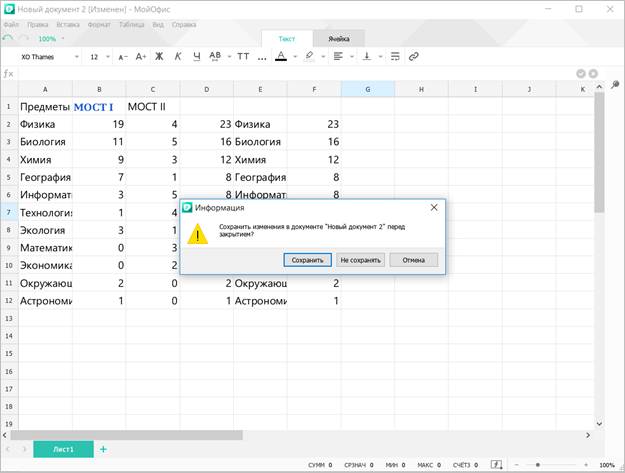Image resolution: width=625 pixels, height=473 pixels.
Task: Expand the 100% zoom dropdown in toolbar
Action: tap(63, 39)
